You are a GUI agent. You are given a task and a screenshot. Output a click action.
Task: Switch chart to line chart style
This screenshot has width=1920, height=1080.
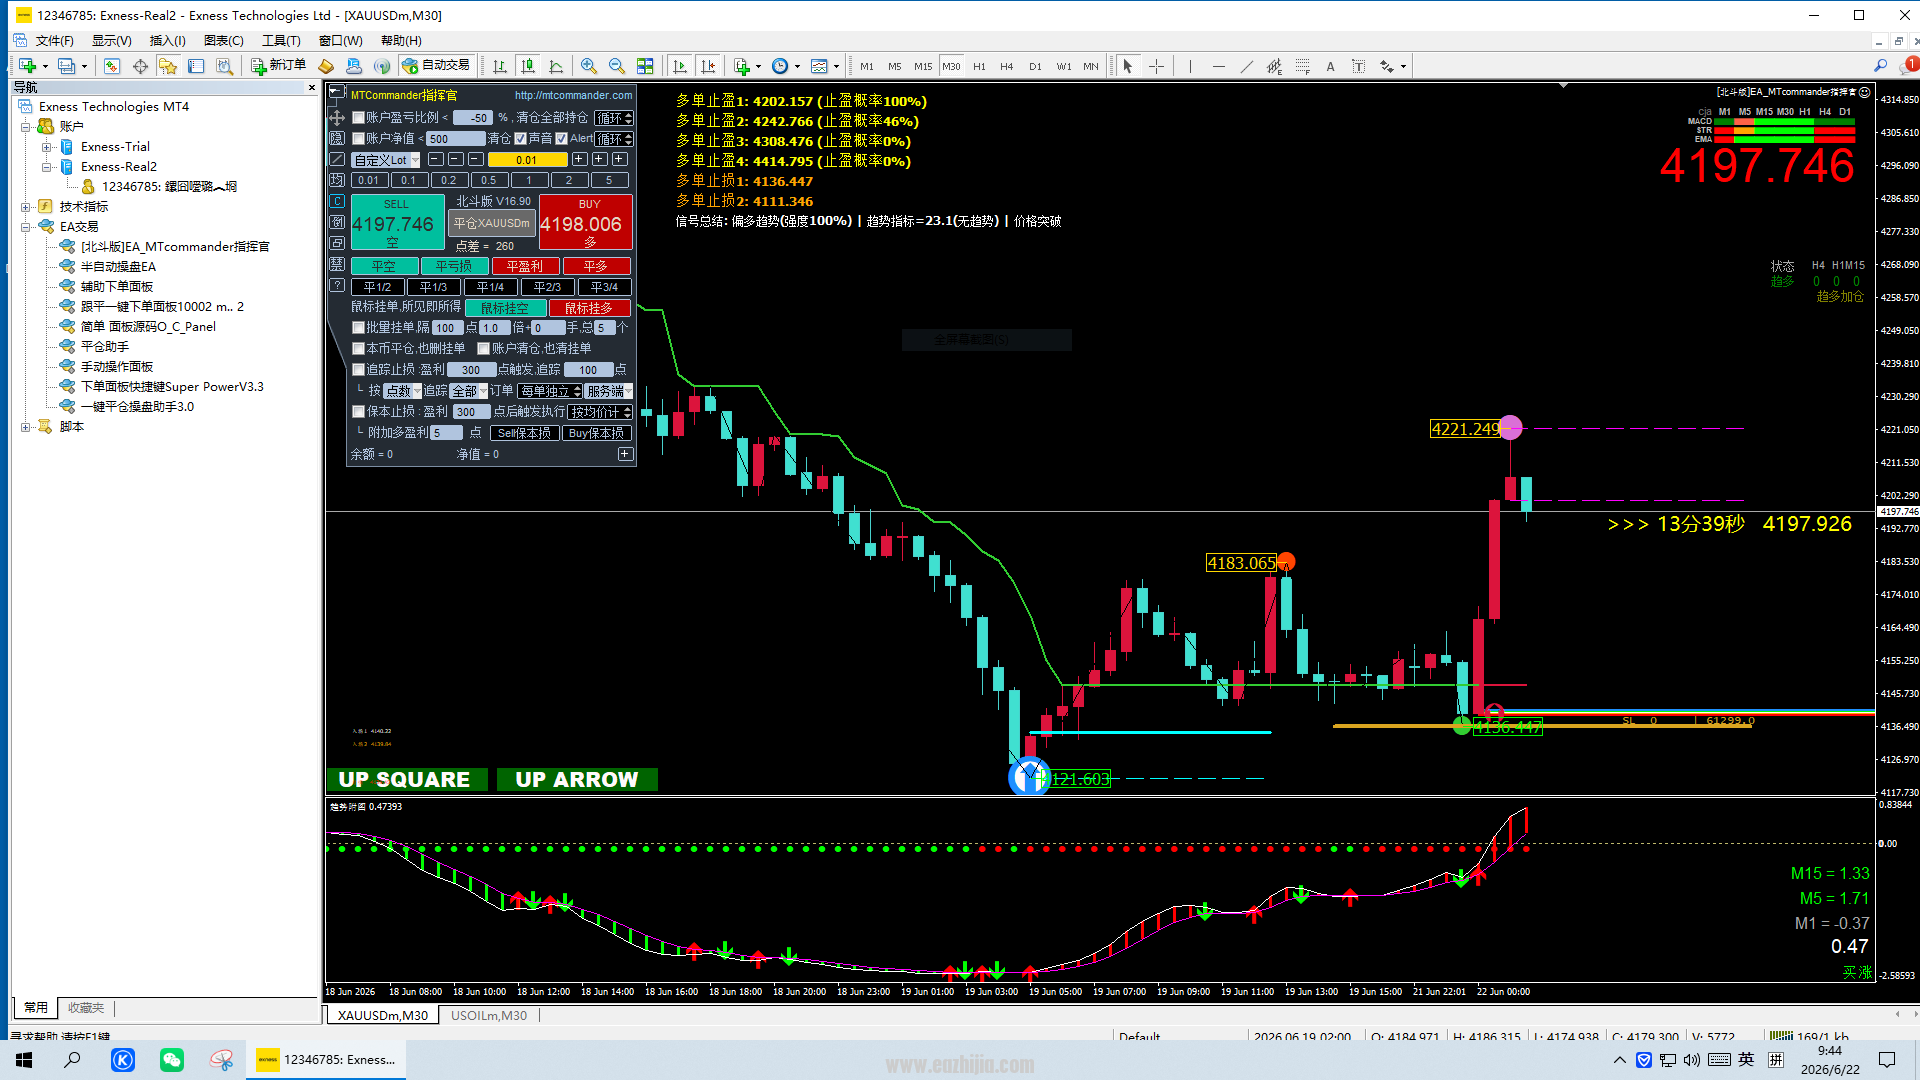556,66
